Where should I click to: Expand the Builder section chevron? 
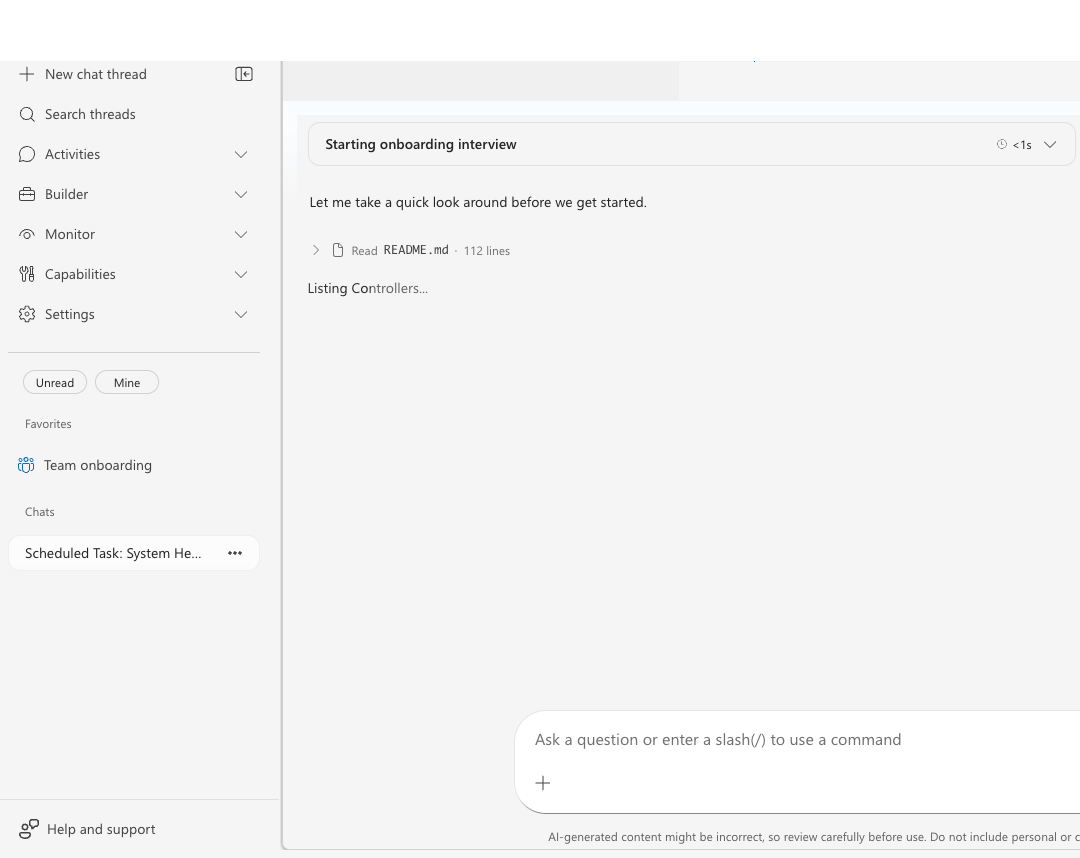[x=240, y=194]
